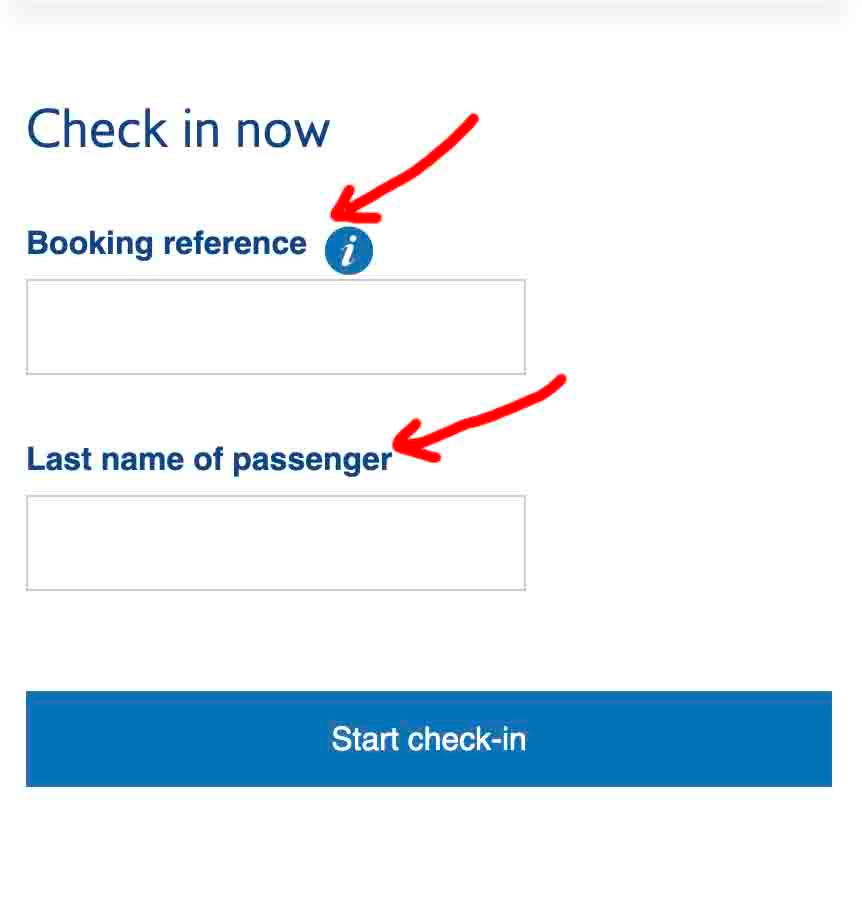862x916 pixels.
Task: Click the 'Check in now' heading
Action: click(x=179, y=128)
